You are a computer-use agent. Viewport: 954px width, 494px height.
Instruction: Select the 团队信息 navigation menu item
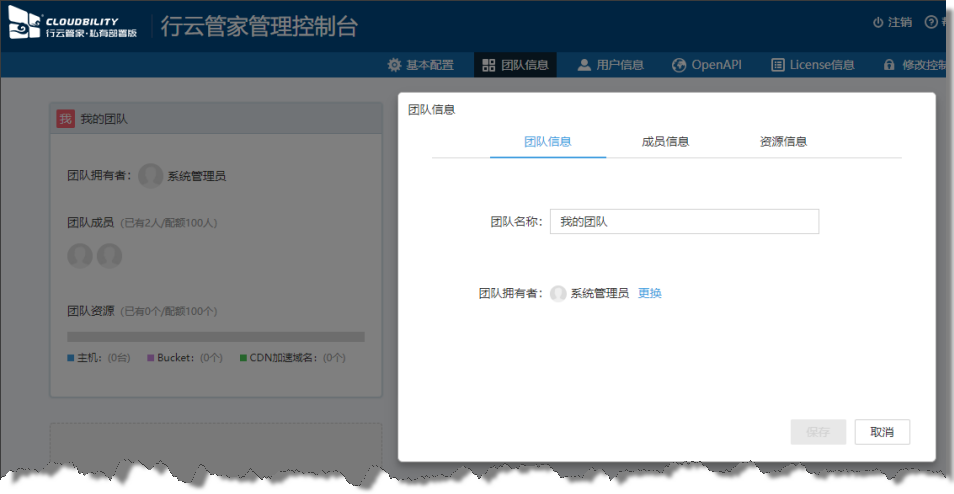coord(515,65)
